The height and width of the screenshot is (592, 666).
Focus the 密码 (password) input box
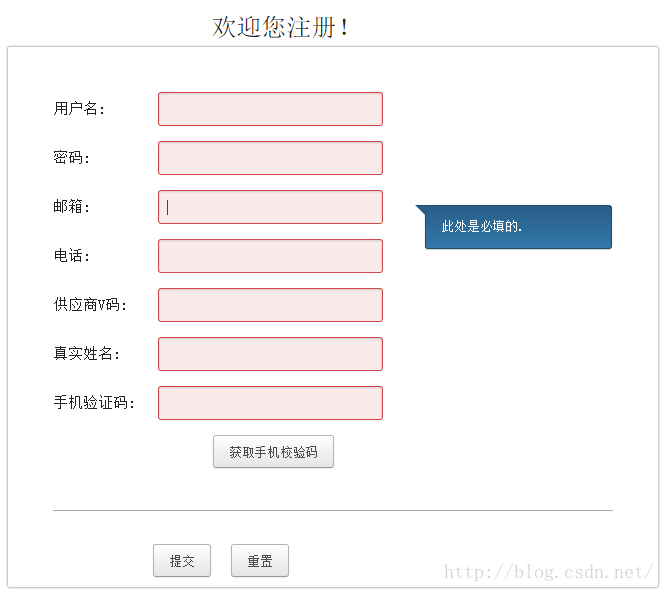coord(270,158)
